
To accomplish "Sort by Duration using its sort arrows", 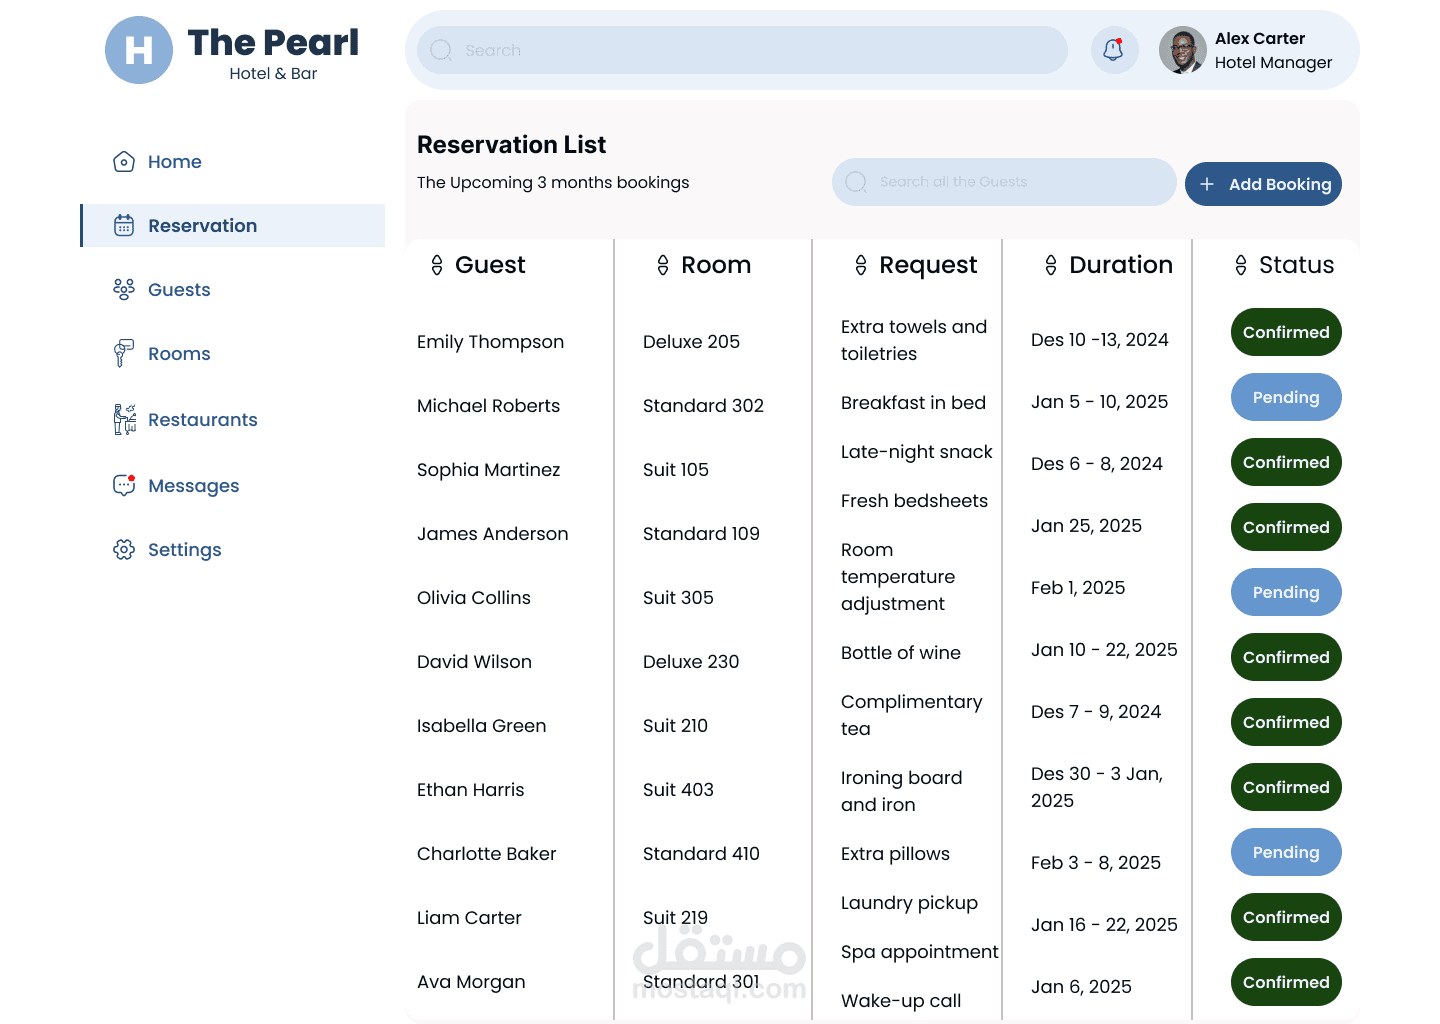I will [x=1051, y=265].
